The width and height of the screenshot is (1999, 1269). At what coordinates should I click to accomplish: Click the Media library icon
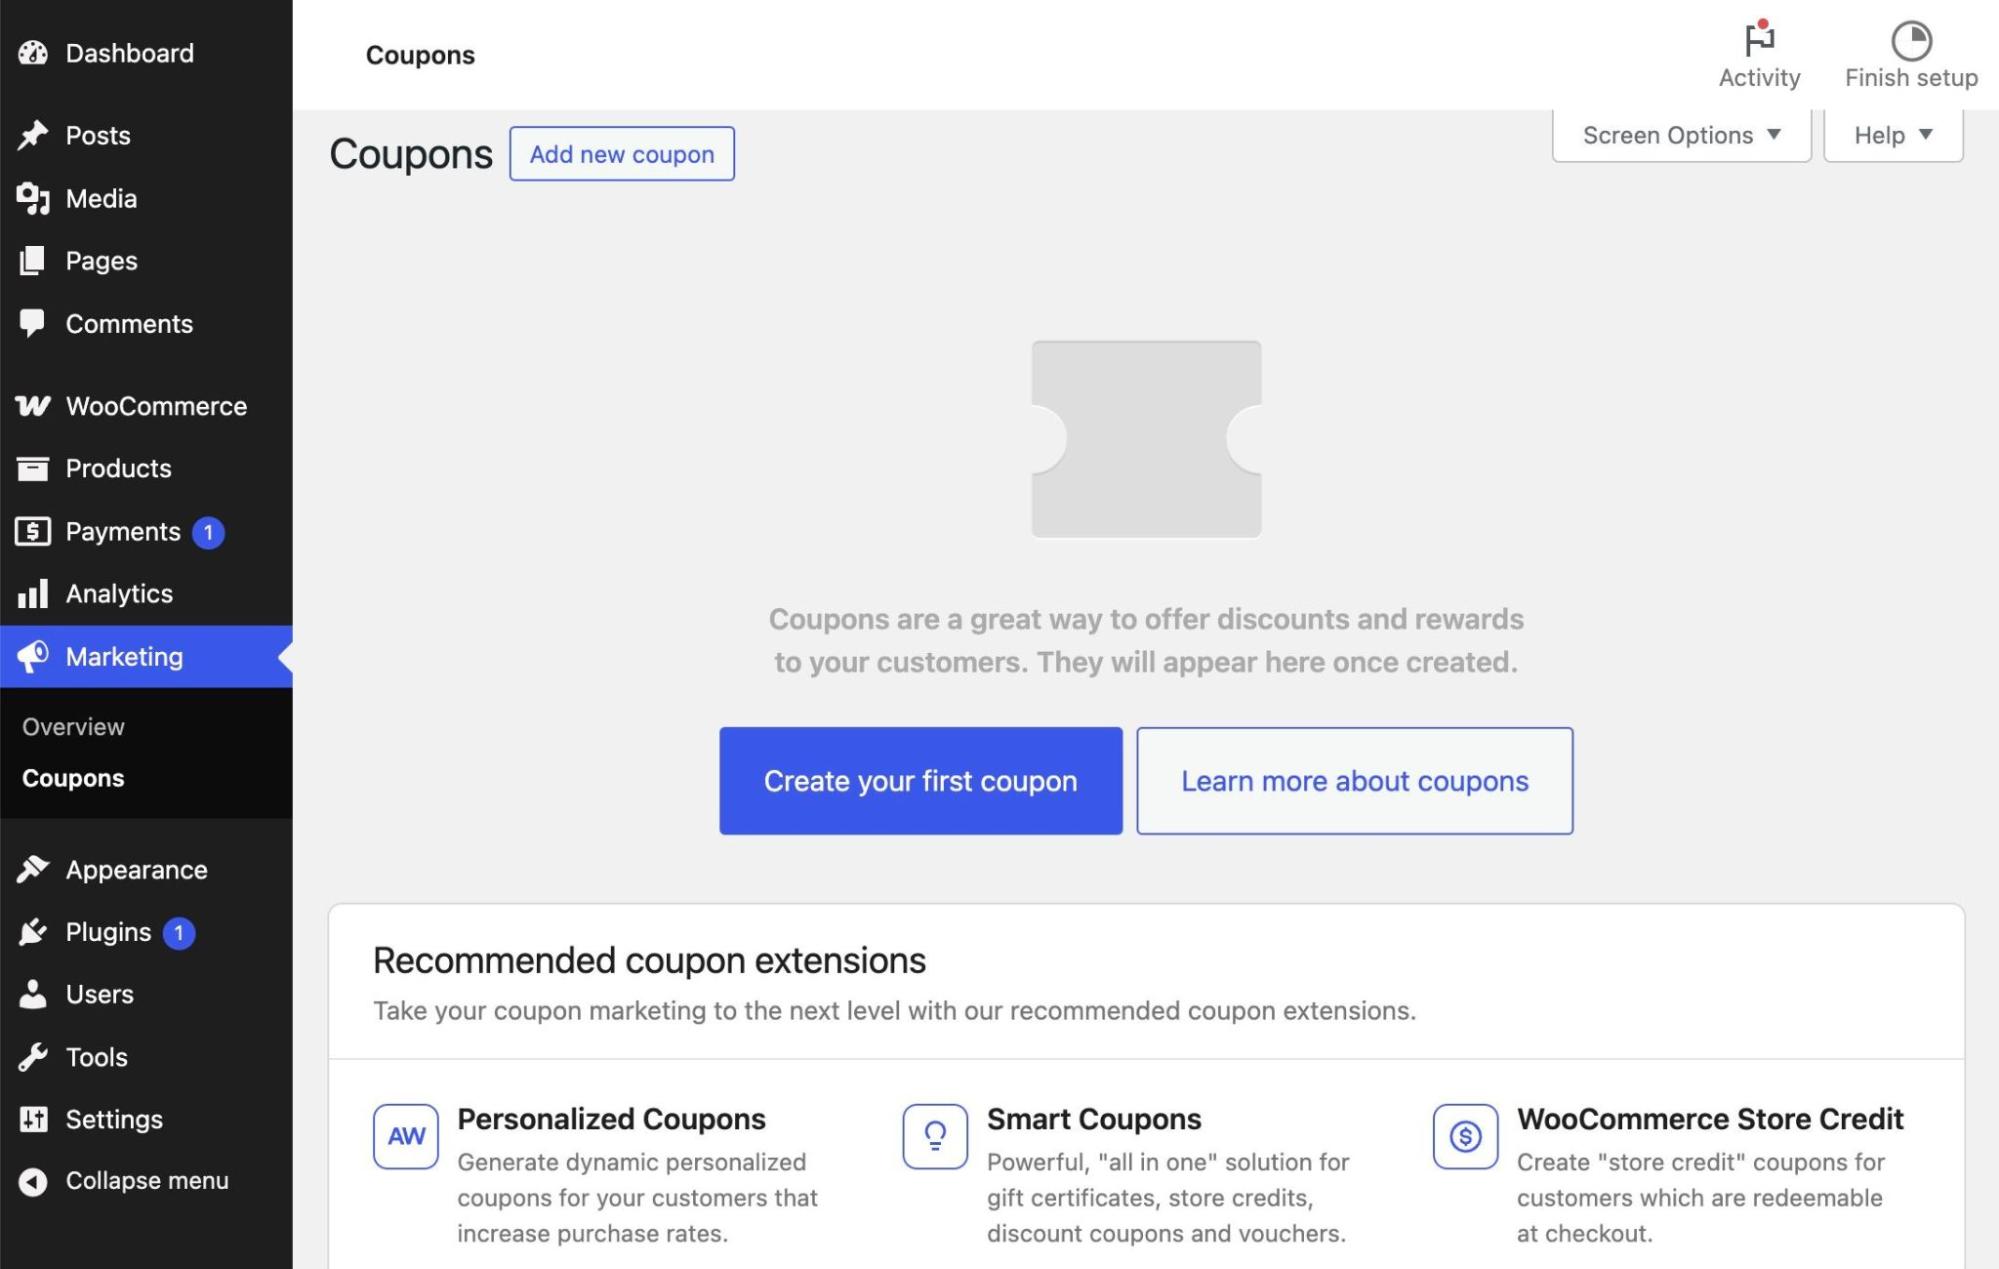[x=33, y=198]
